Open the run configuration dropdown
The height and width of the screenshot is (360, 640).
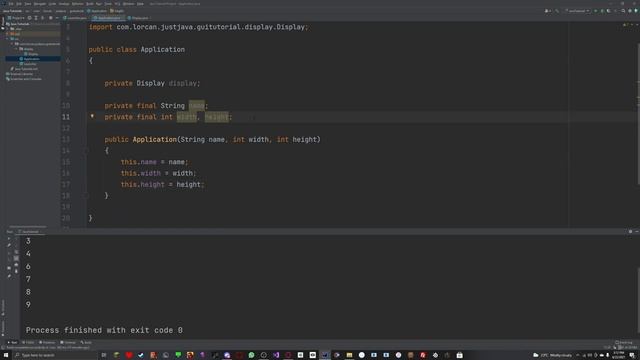578,11
